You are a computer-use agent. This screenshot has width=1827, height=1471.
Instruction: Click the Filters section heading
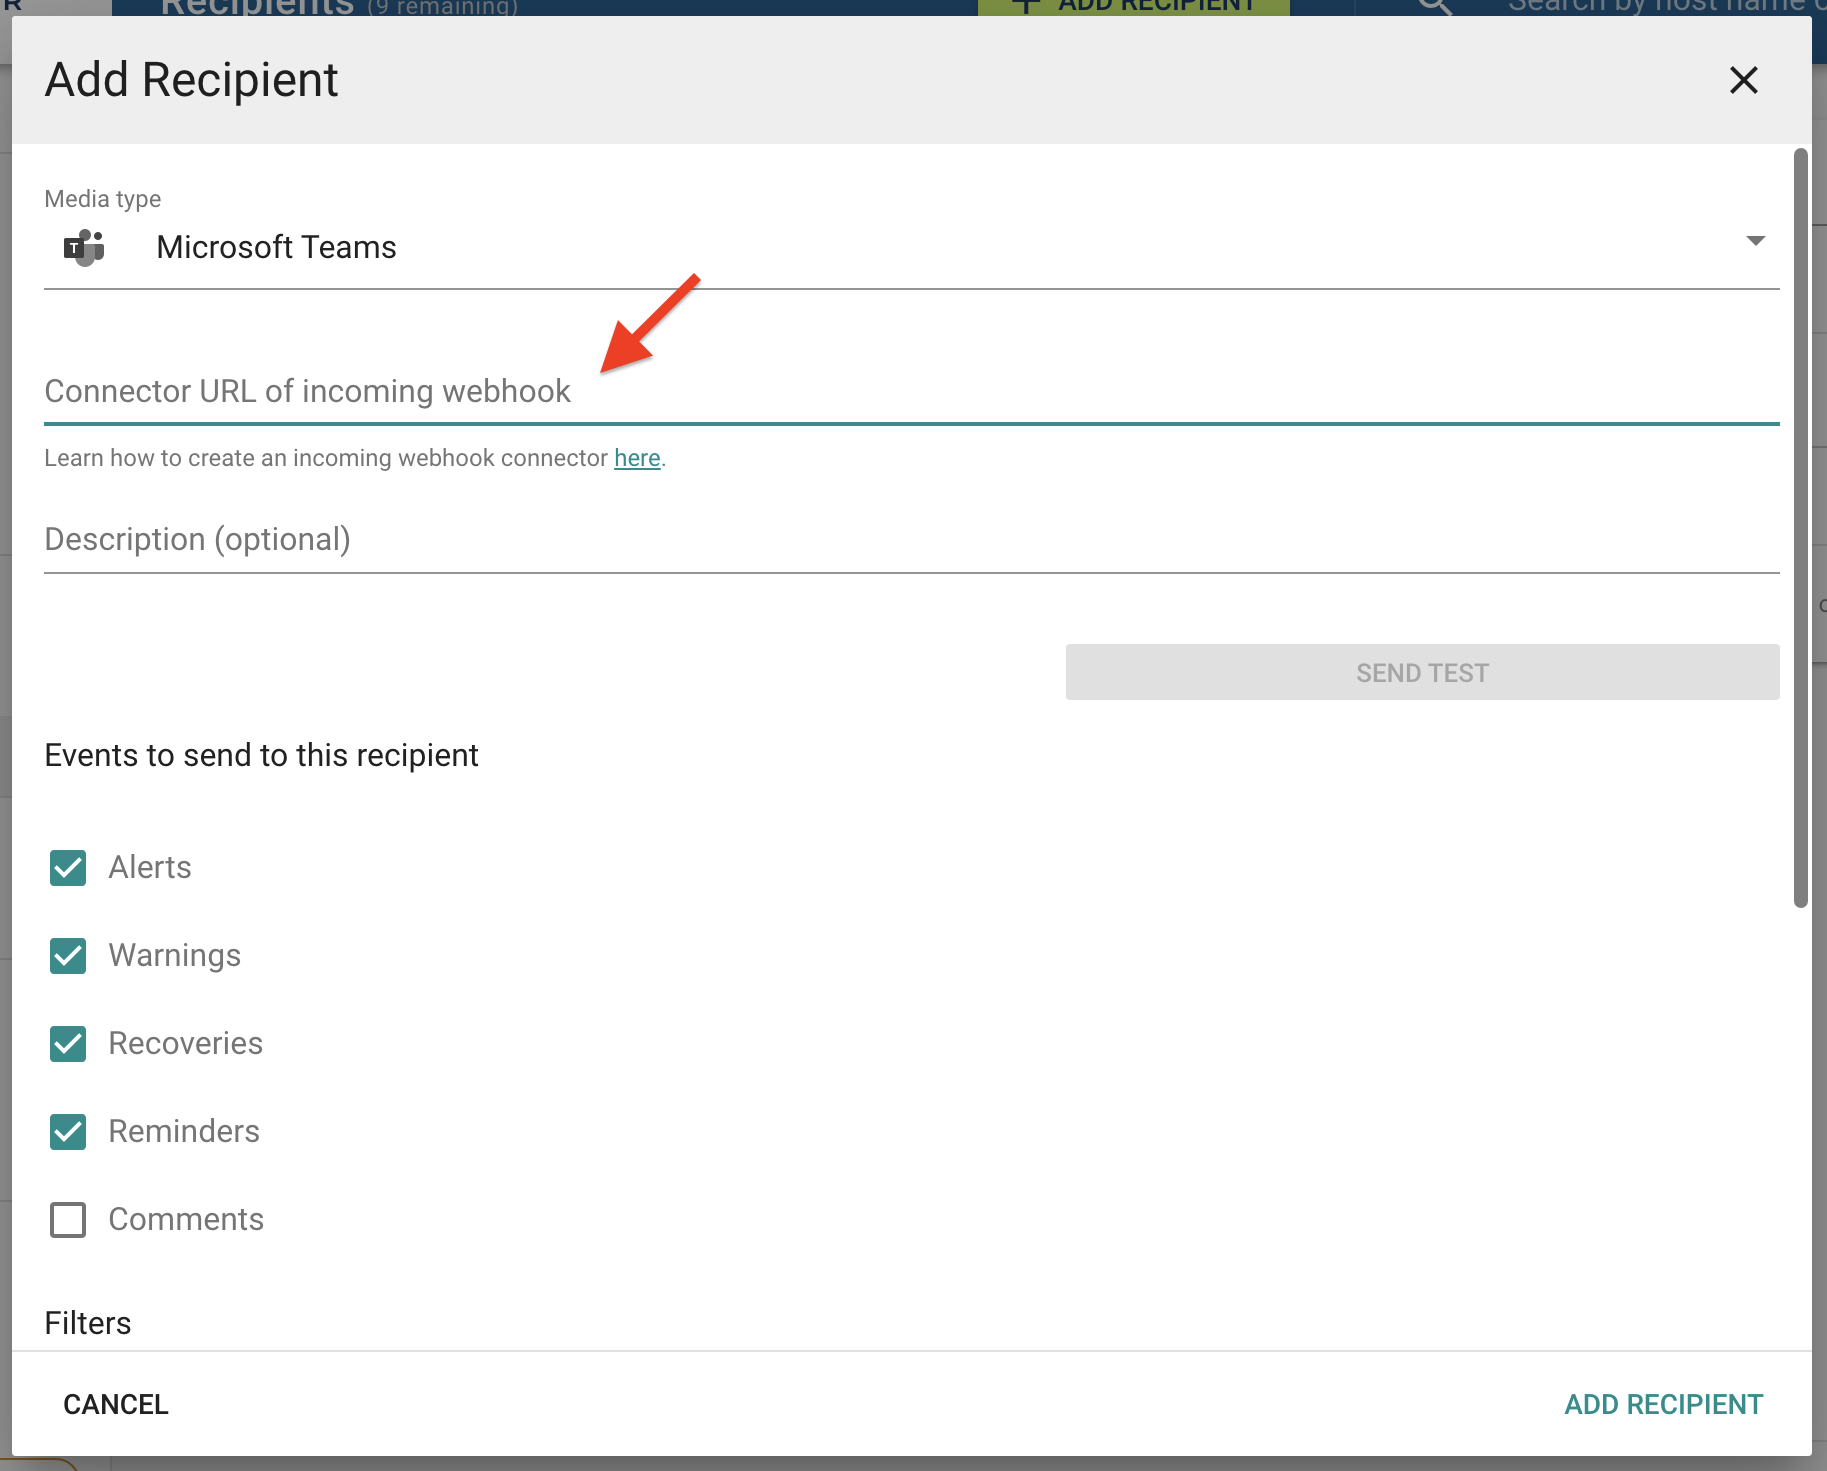(x=88, y=1323)
